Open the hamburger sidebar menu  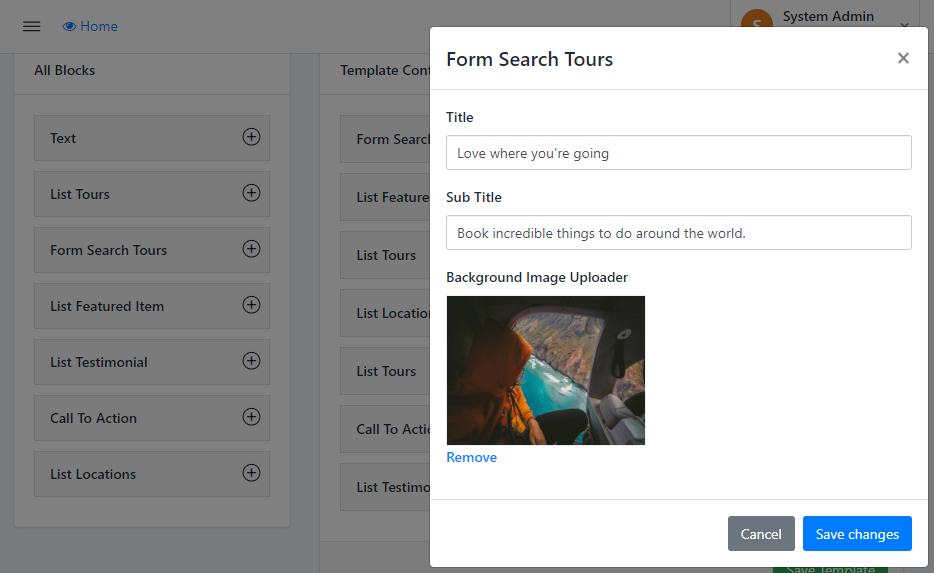tap(31, 26)
